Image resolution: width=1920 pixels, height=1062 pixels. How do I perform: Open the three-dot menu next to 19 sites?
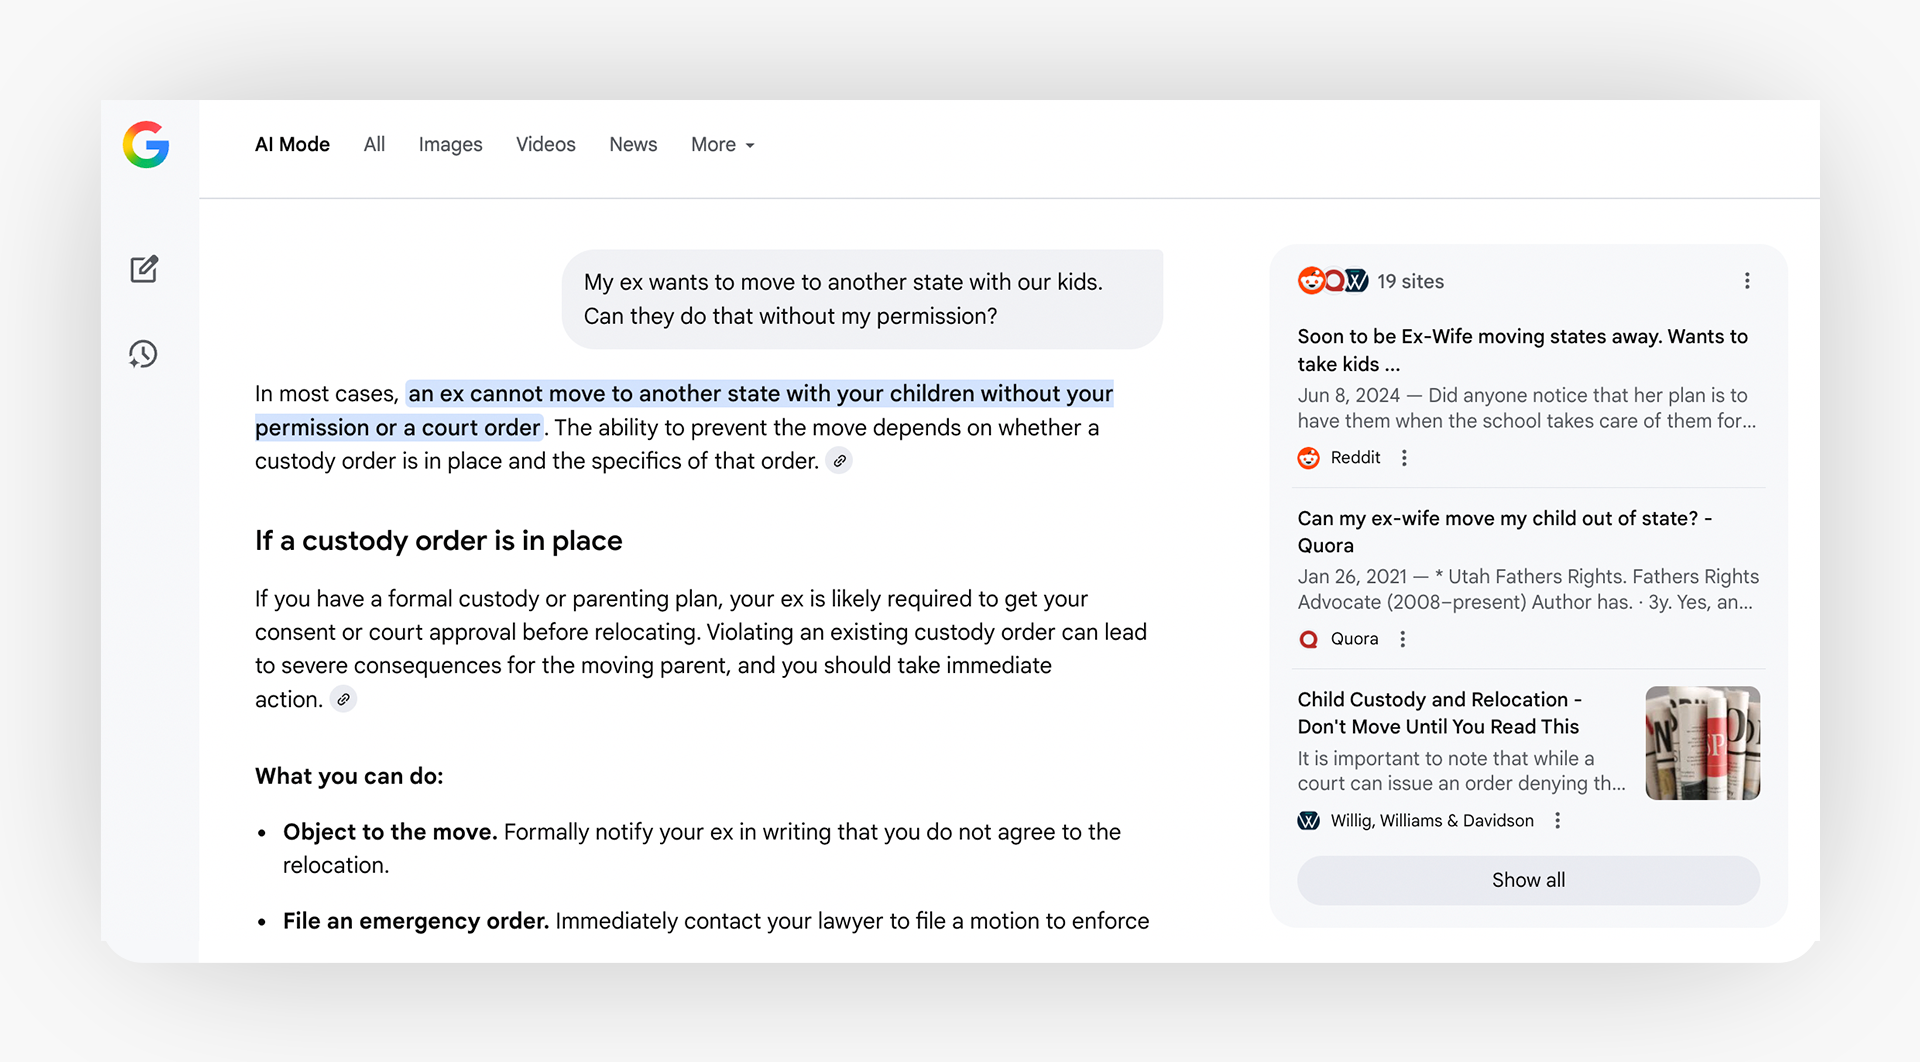tap(1747, 281)
